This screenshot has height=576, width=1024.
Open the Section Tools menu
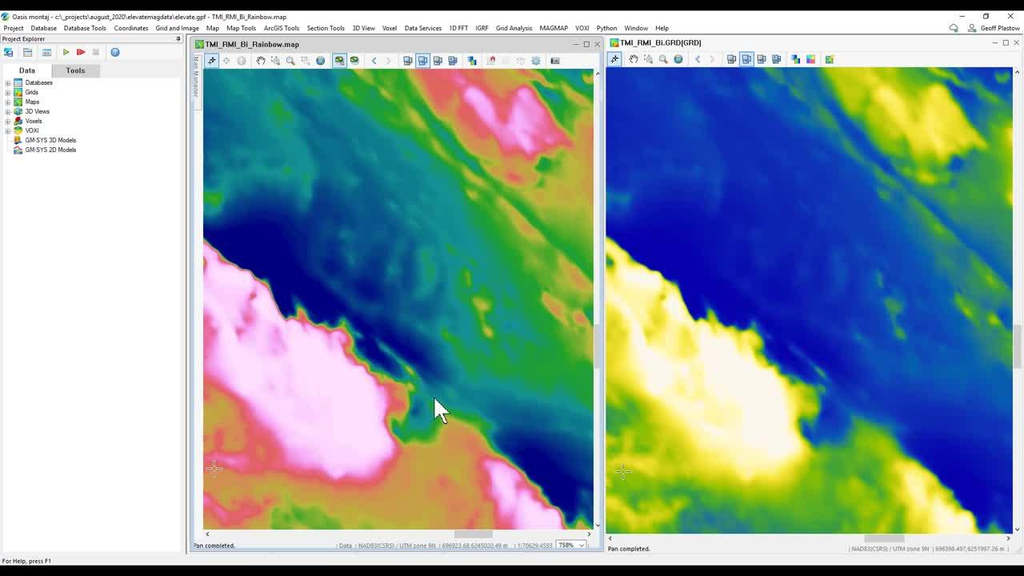coord(325,28)
